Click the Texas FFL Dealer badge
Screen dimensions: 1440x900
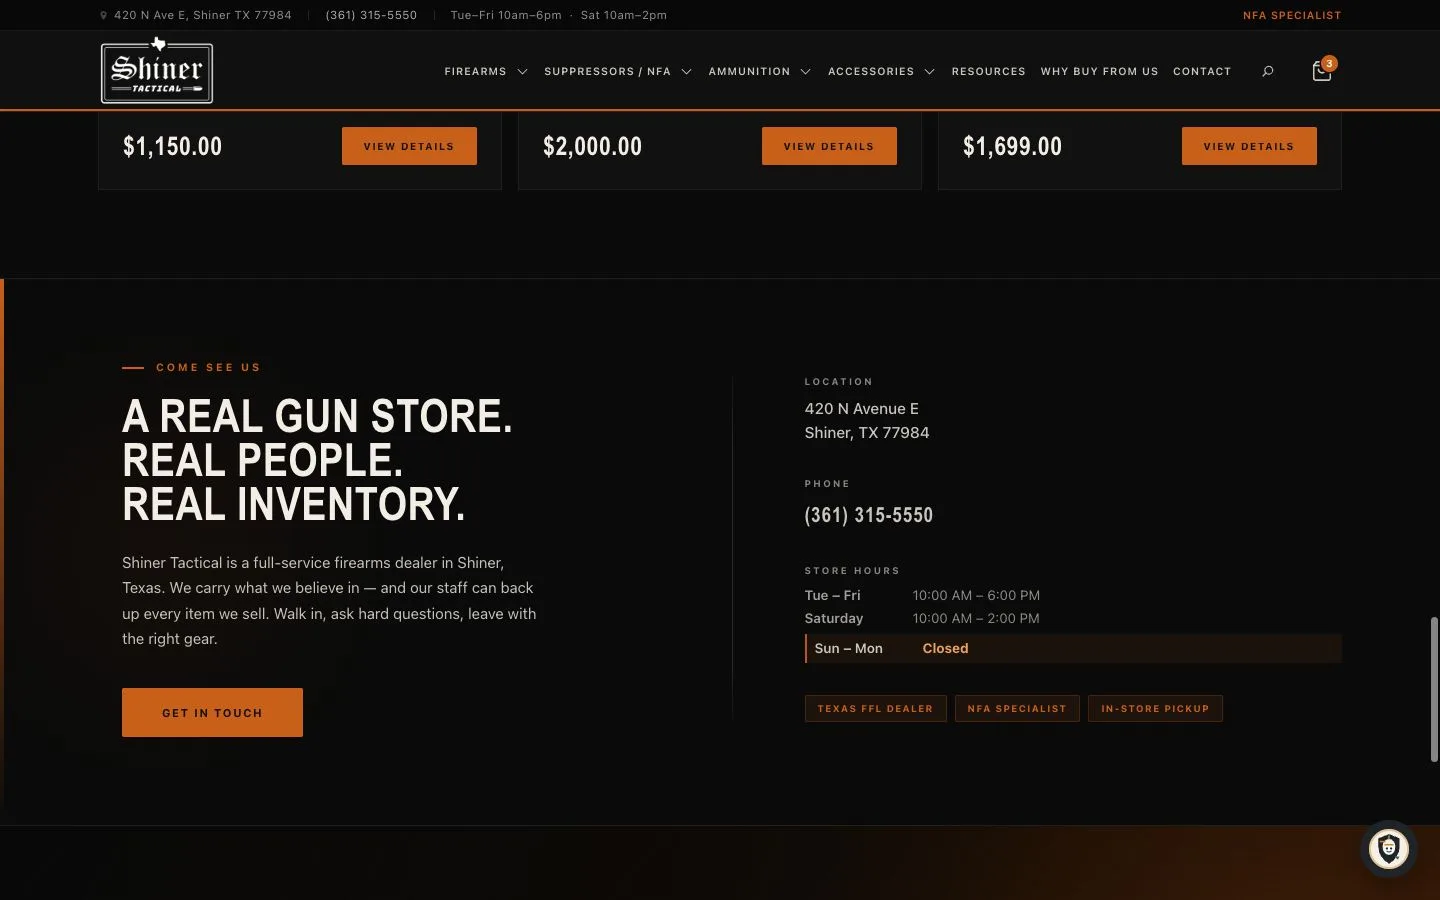coord(875,708)
